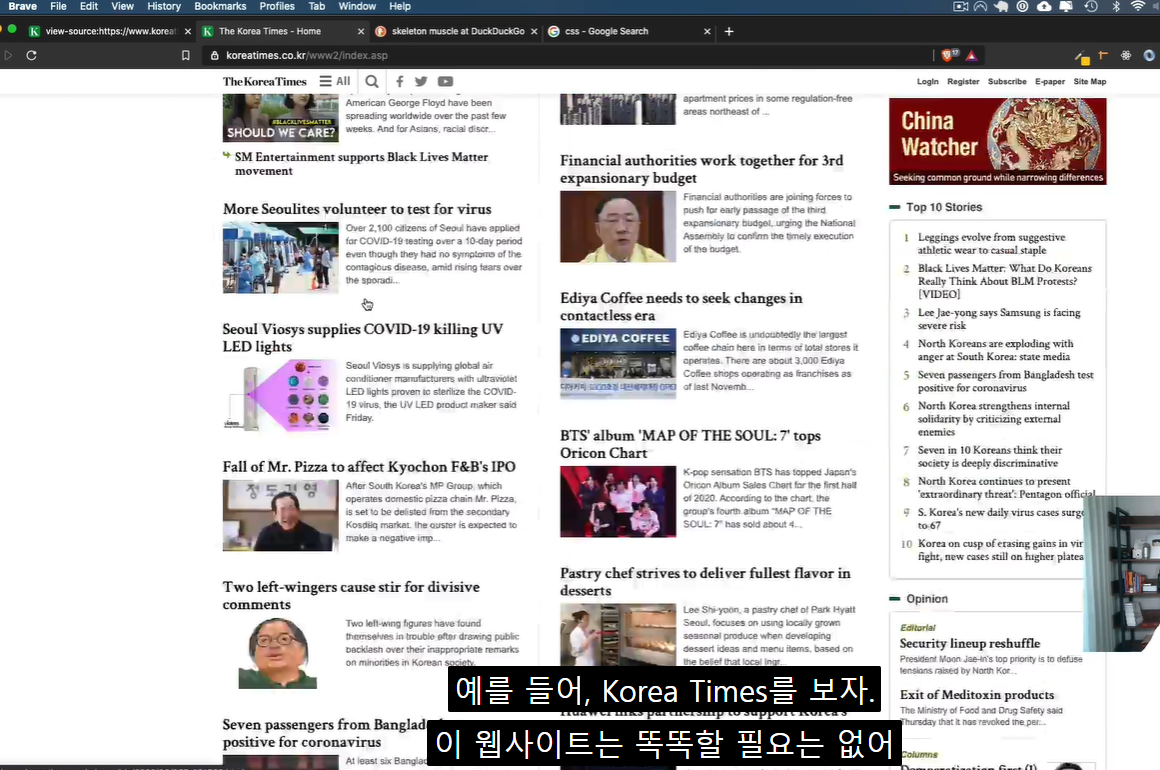Image resolution: width=1160 pixels, height=770 pixels.
Task: Open a new tab with the plus button
Action: [729, 31]
